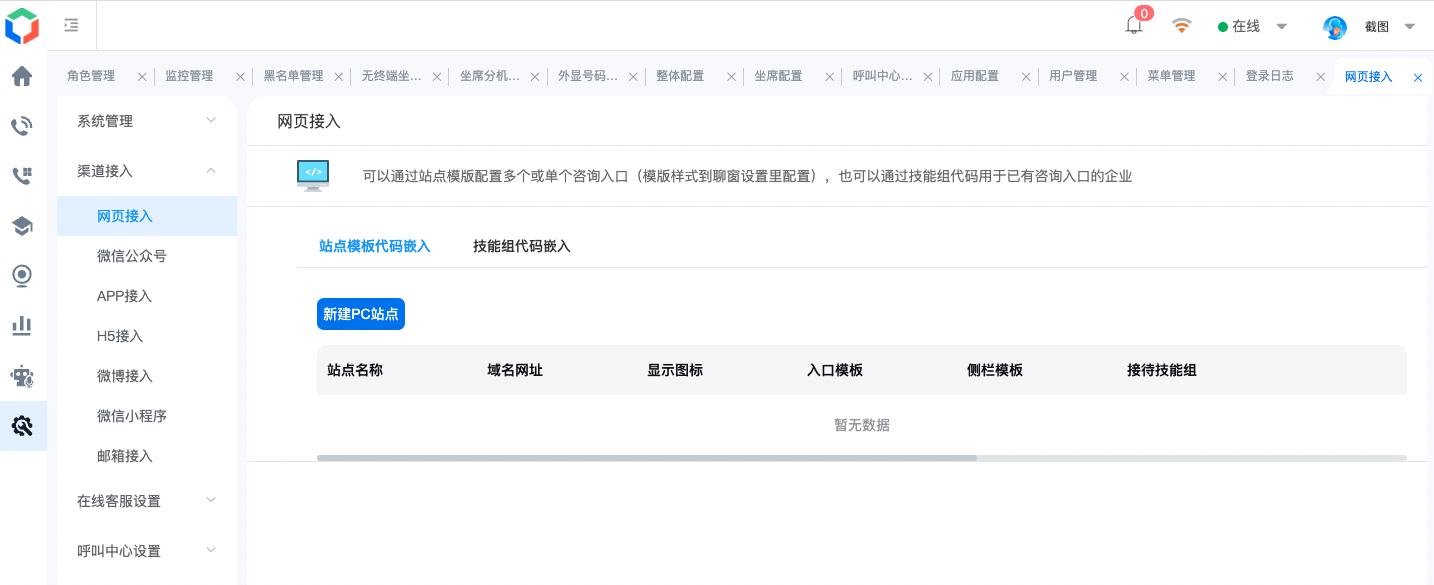Open the bar chart statistics icon
Viewport: 1434px width, 585px height.
click(x=22, y=326)
